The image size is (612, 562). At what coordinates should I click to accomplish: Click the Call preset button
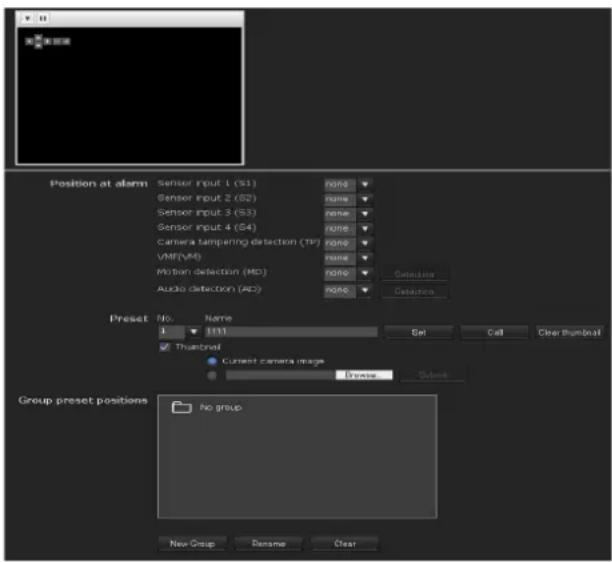click(495, 333)
